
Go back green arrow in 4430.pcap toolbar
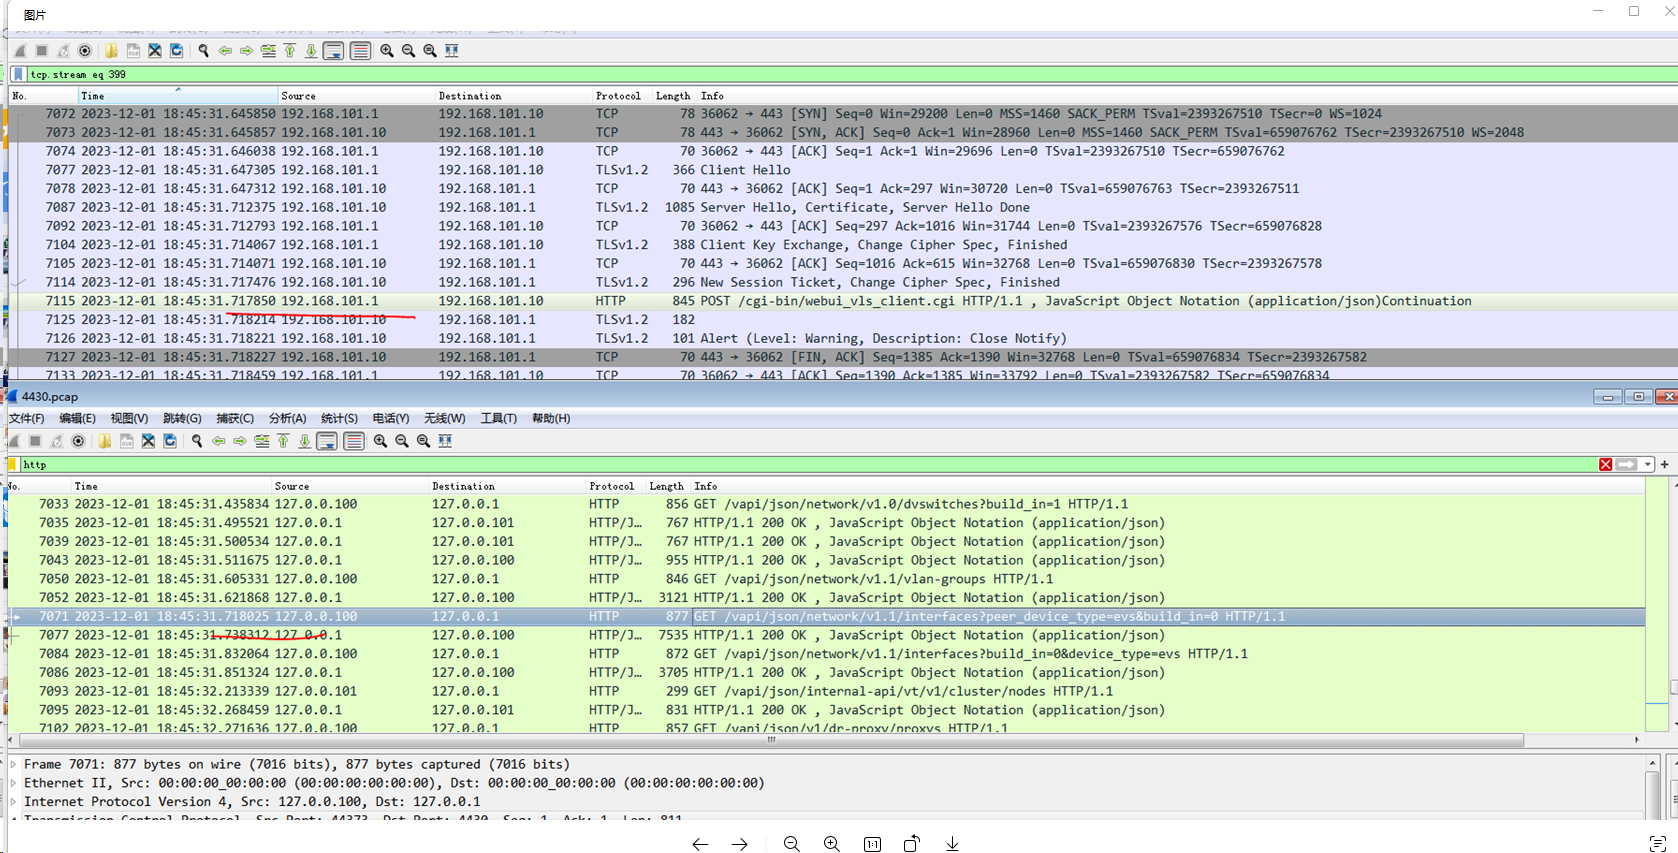click(219, 441)
